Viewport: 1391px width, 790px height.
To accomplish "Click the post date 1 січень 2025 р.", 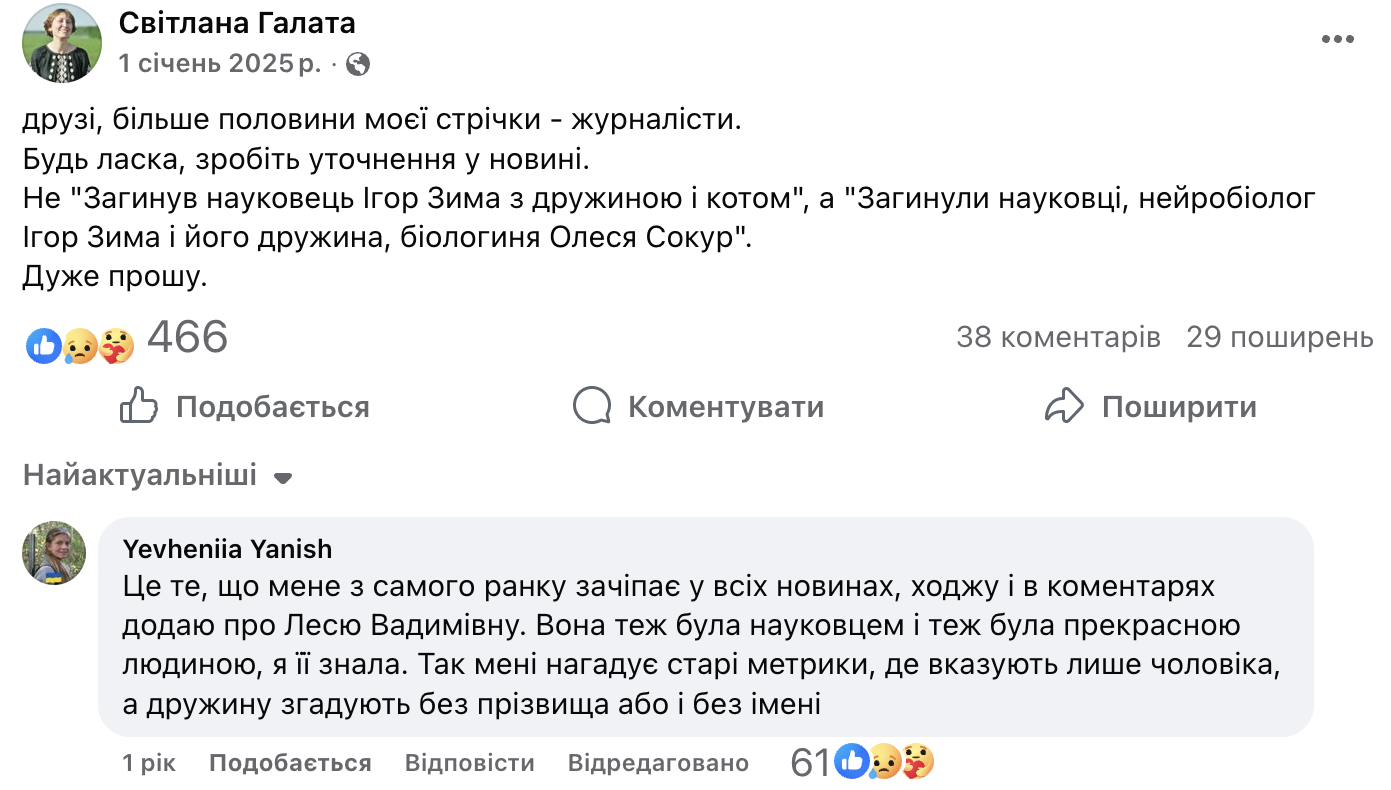I will 220,64.
